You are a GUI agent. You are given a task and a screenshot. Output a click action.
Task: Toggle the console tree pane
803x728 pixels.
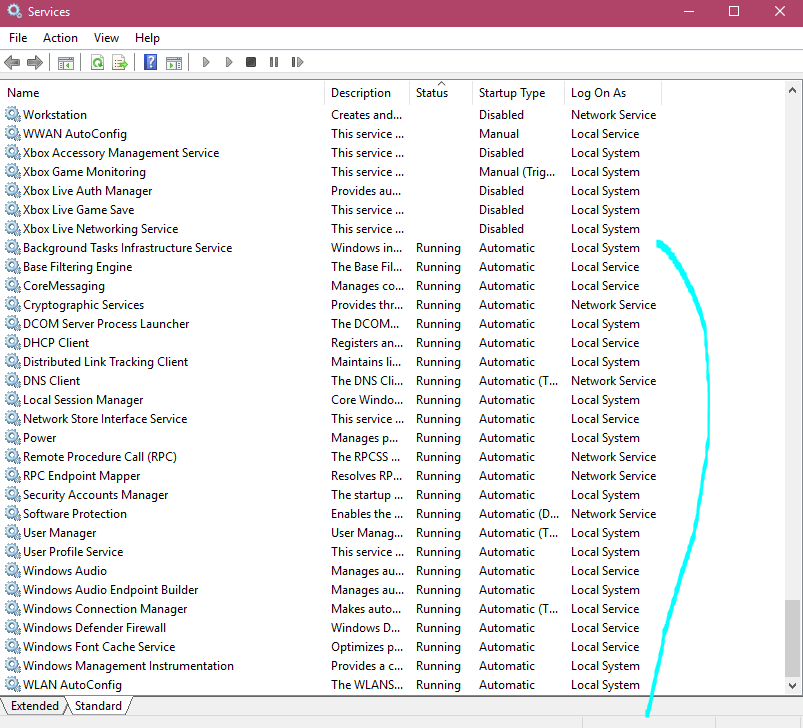tap(66, 62)
